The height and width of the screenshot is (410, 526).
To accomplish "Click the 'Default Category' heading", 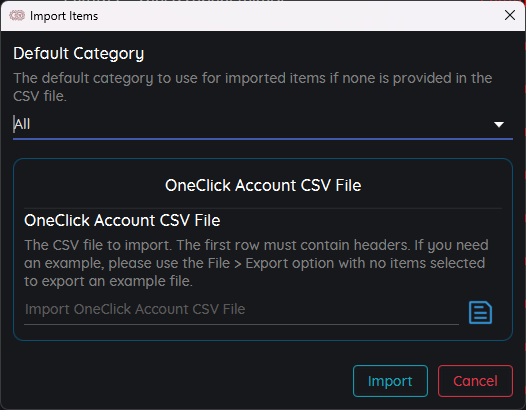I will [x=78, y=54].
